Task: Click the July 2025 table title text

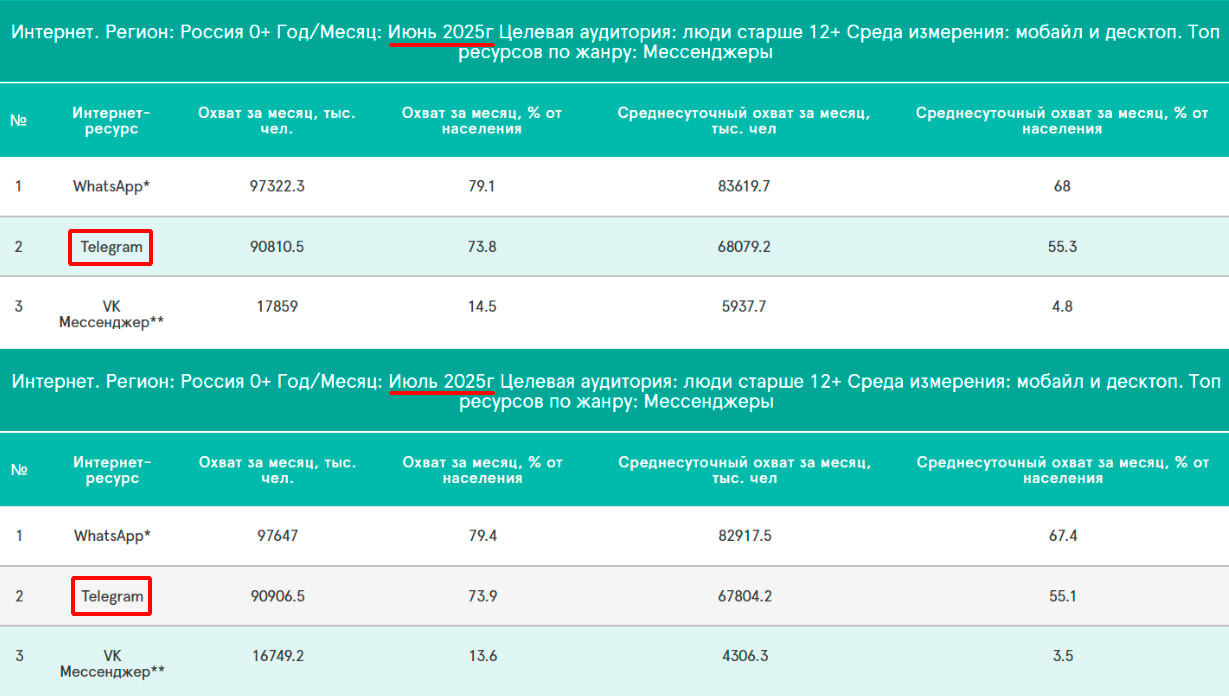Action: pos(614,391)
